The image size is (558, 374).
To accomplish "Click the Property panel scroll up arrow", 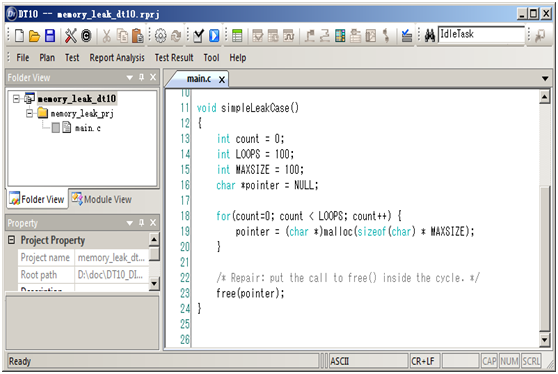I will 154,240.
